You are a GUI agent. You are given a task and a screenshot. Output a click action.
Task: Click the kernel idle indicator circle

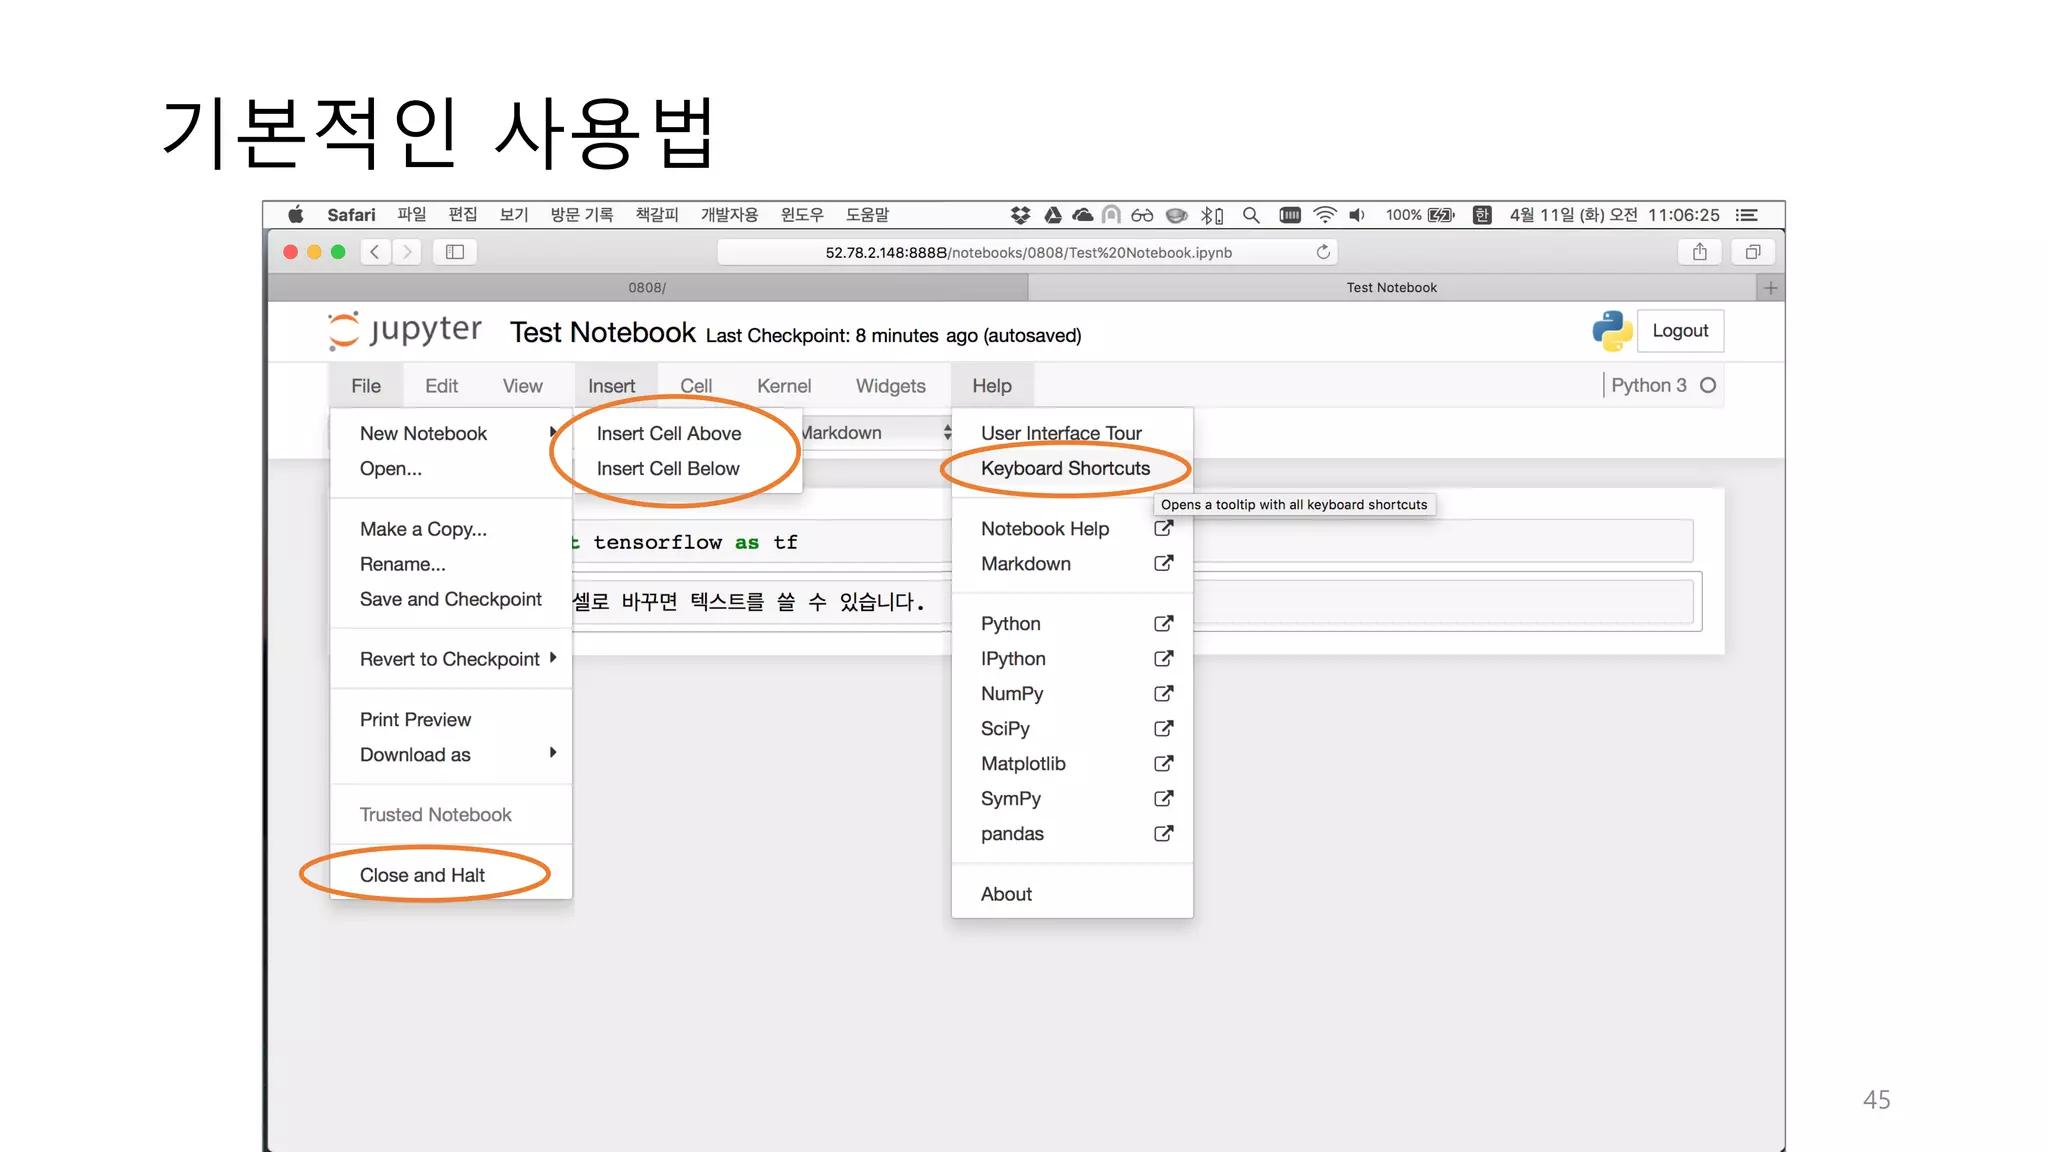point(1708,386)
